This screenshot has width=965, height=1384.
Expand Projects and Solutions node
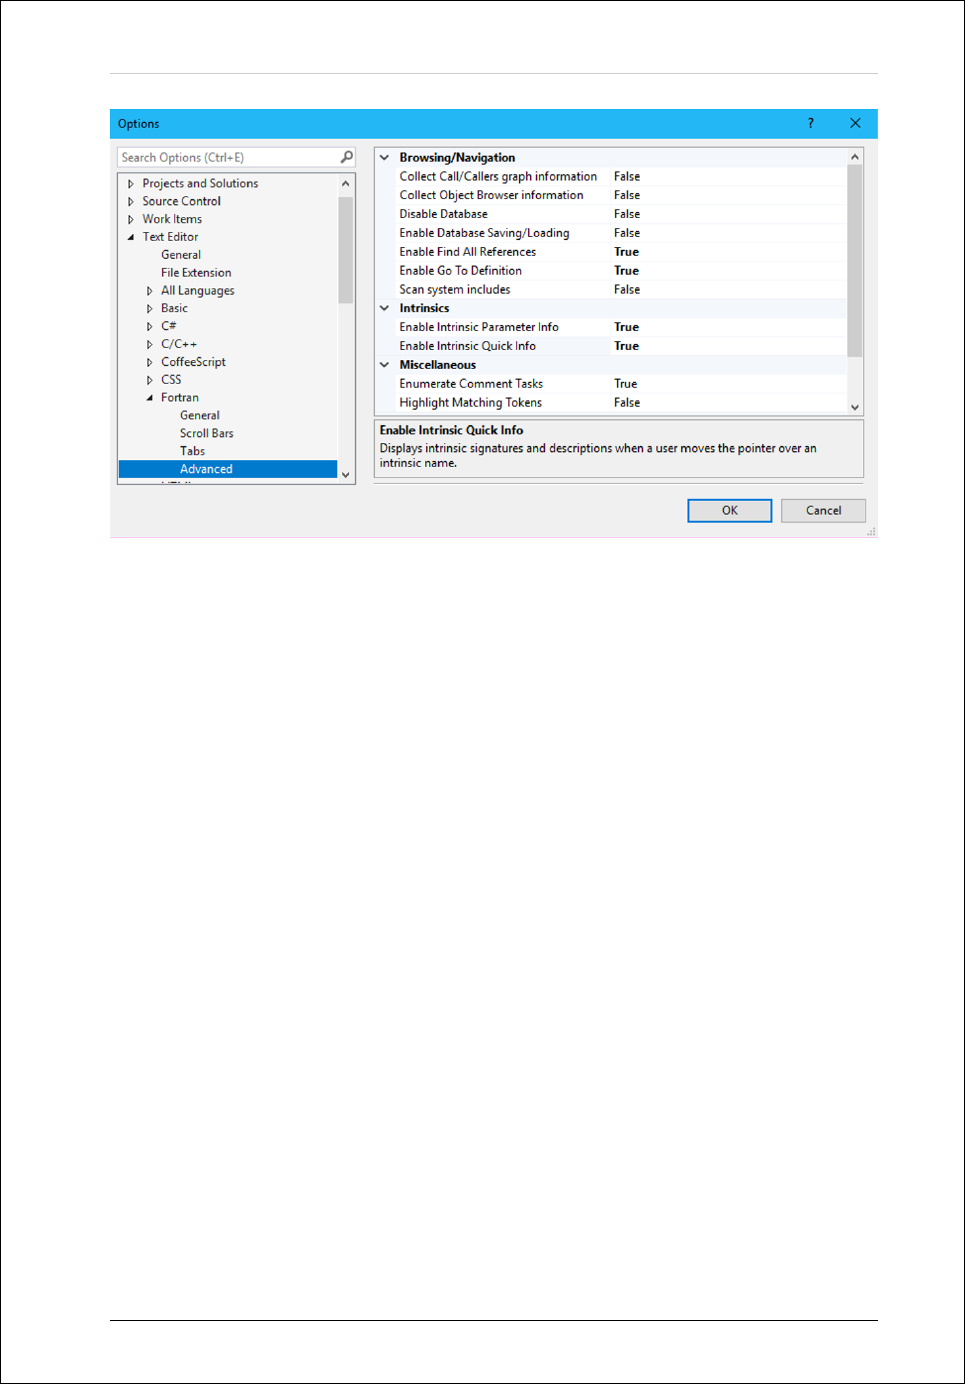pyautogui.click(x=131, y=184)
